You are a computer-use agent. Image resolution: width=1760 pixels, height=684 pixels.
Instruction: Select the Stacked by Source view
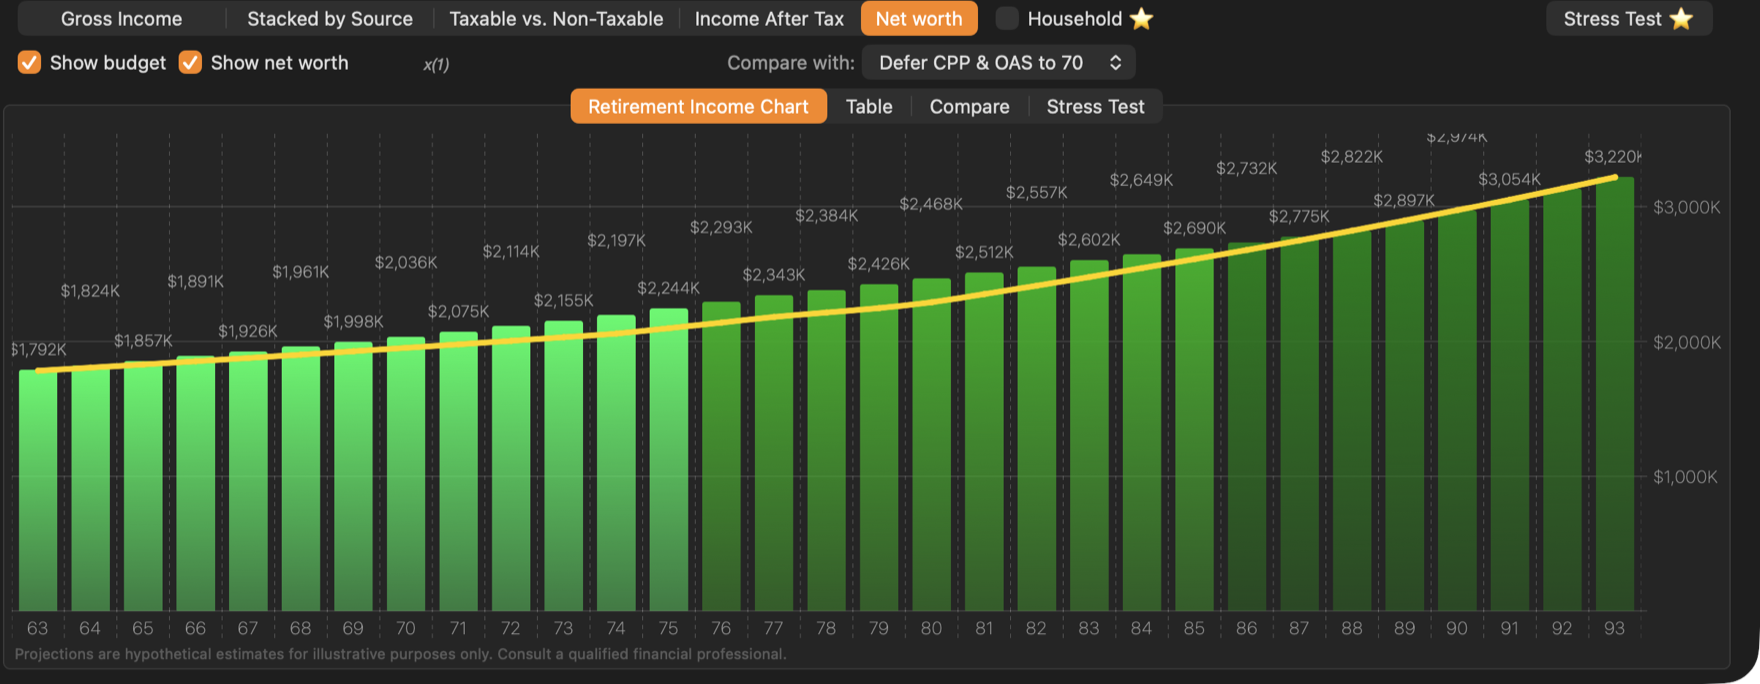tap(330, 19)
